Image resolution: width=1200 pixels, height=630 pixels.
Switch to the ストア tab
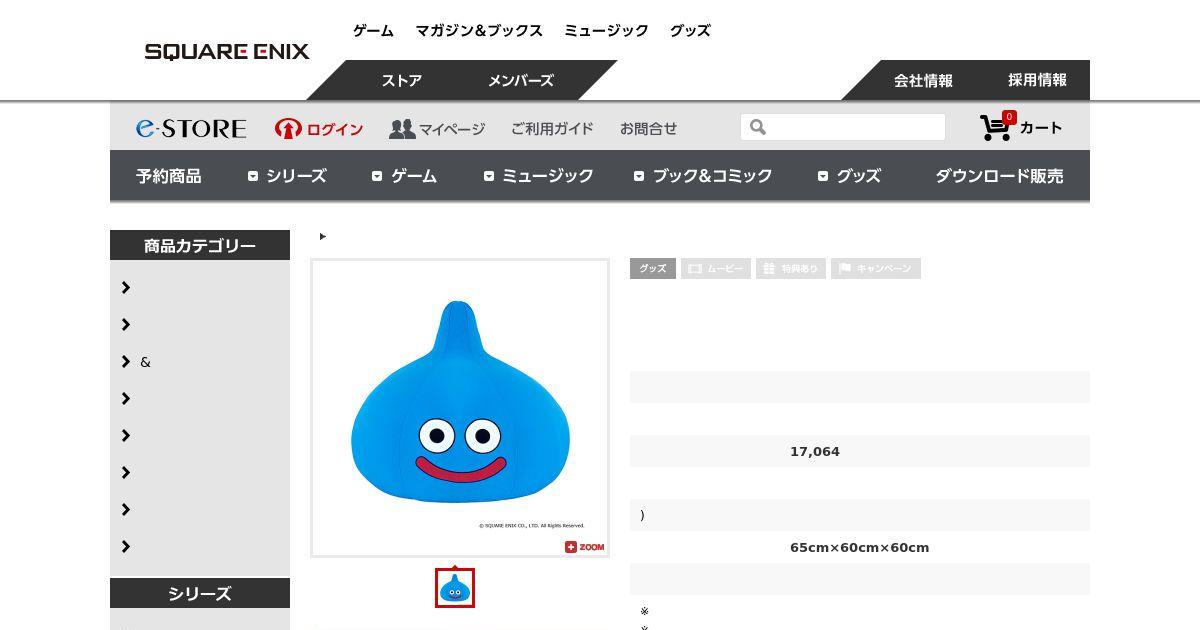(401, 81)
